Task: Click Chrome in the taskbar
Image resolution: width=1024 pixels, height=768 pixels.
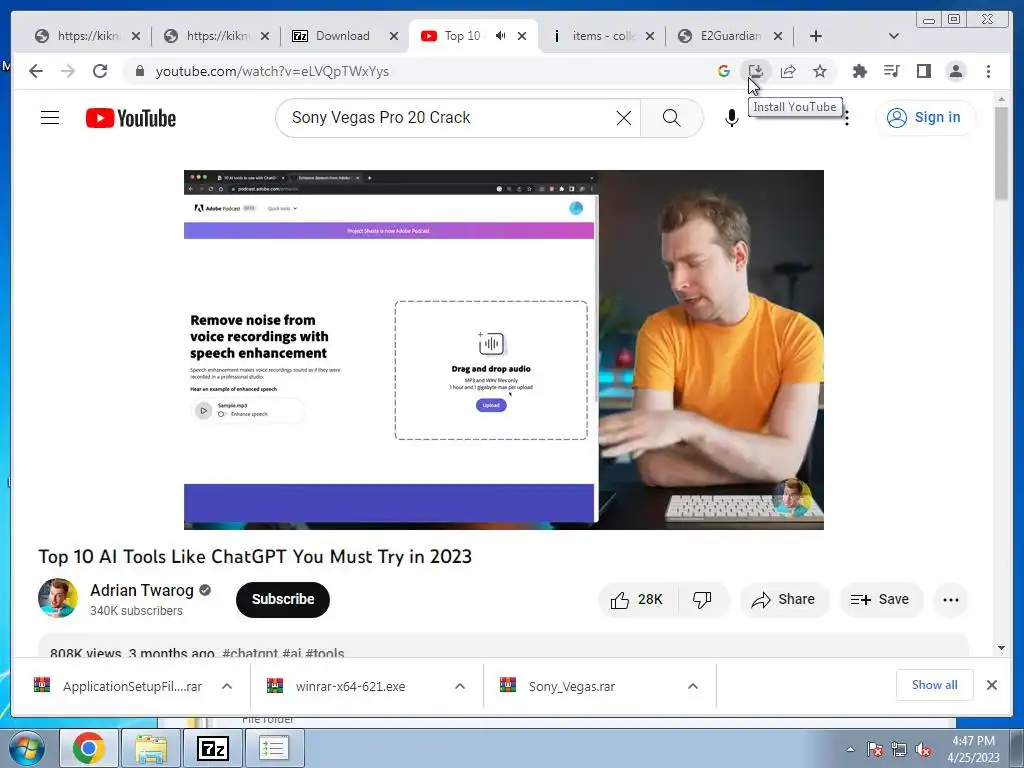Action: pyautogui.click(x=89, y=748)
